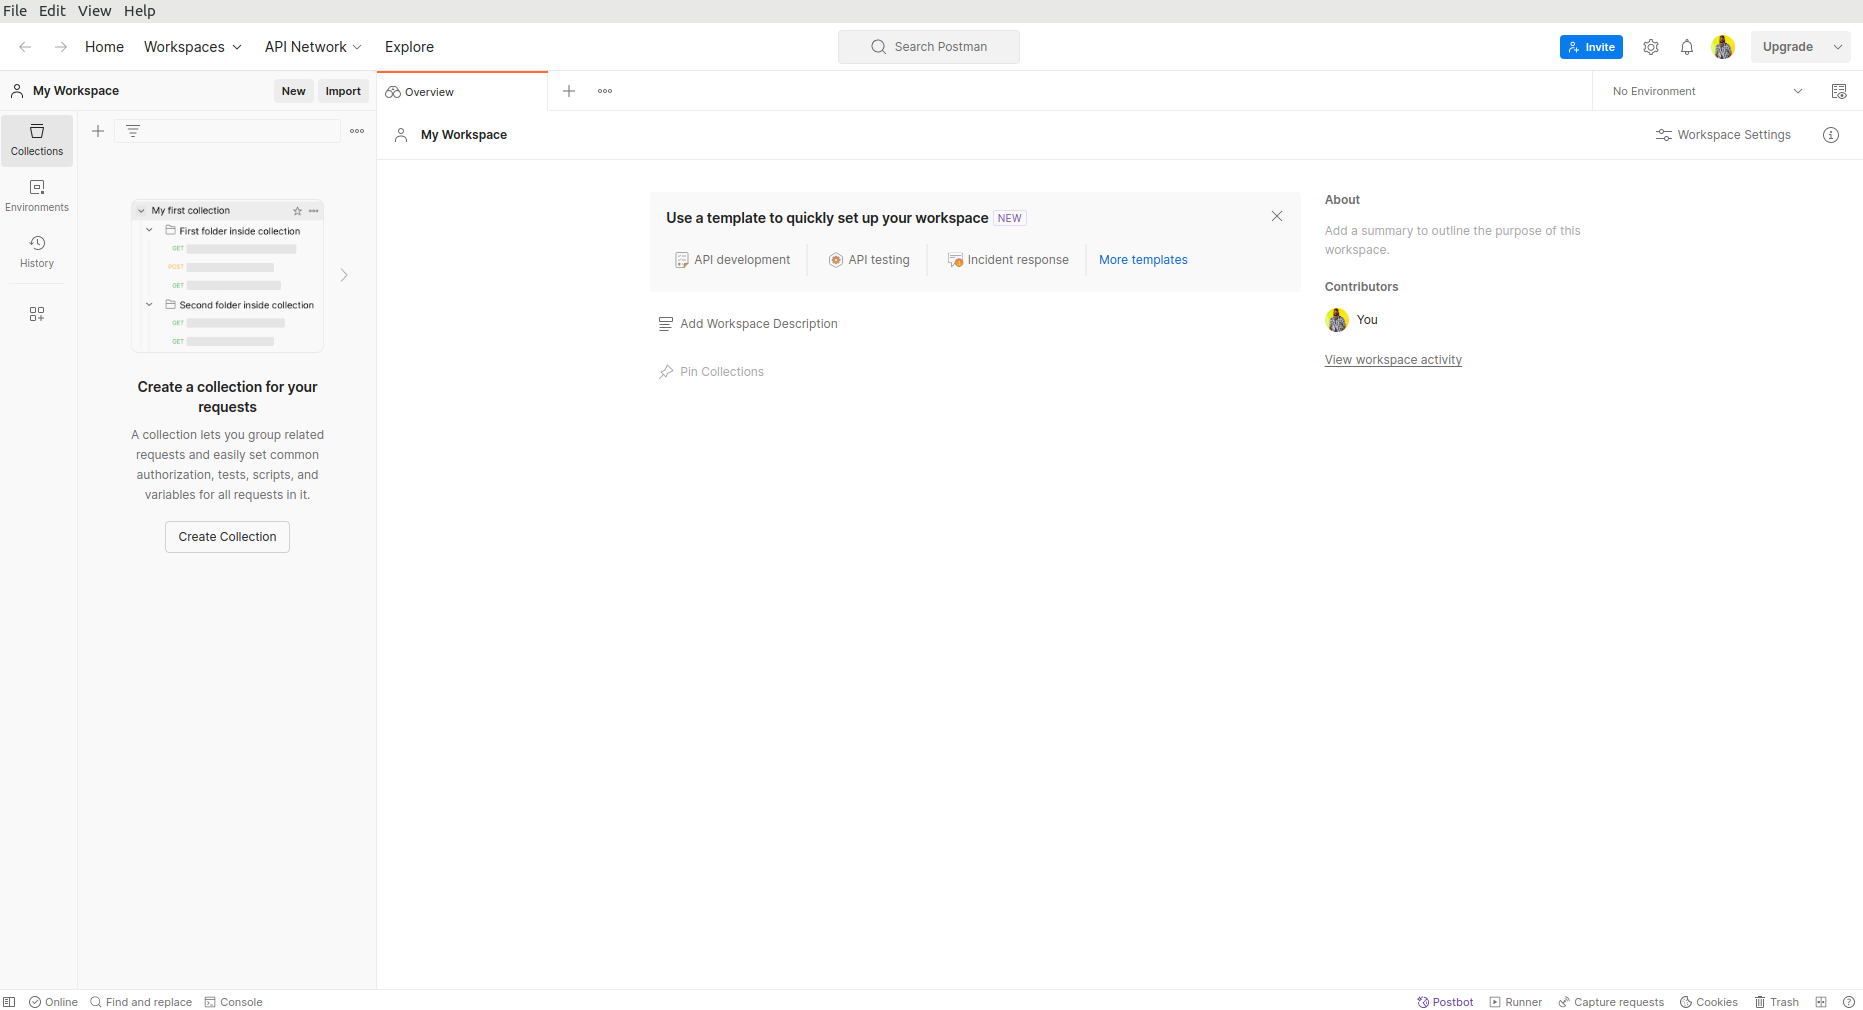This screenshot has height=1010, width=1863.
Task: Open a new tab with plus icon
Action: [x=569, y=91]
